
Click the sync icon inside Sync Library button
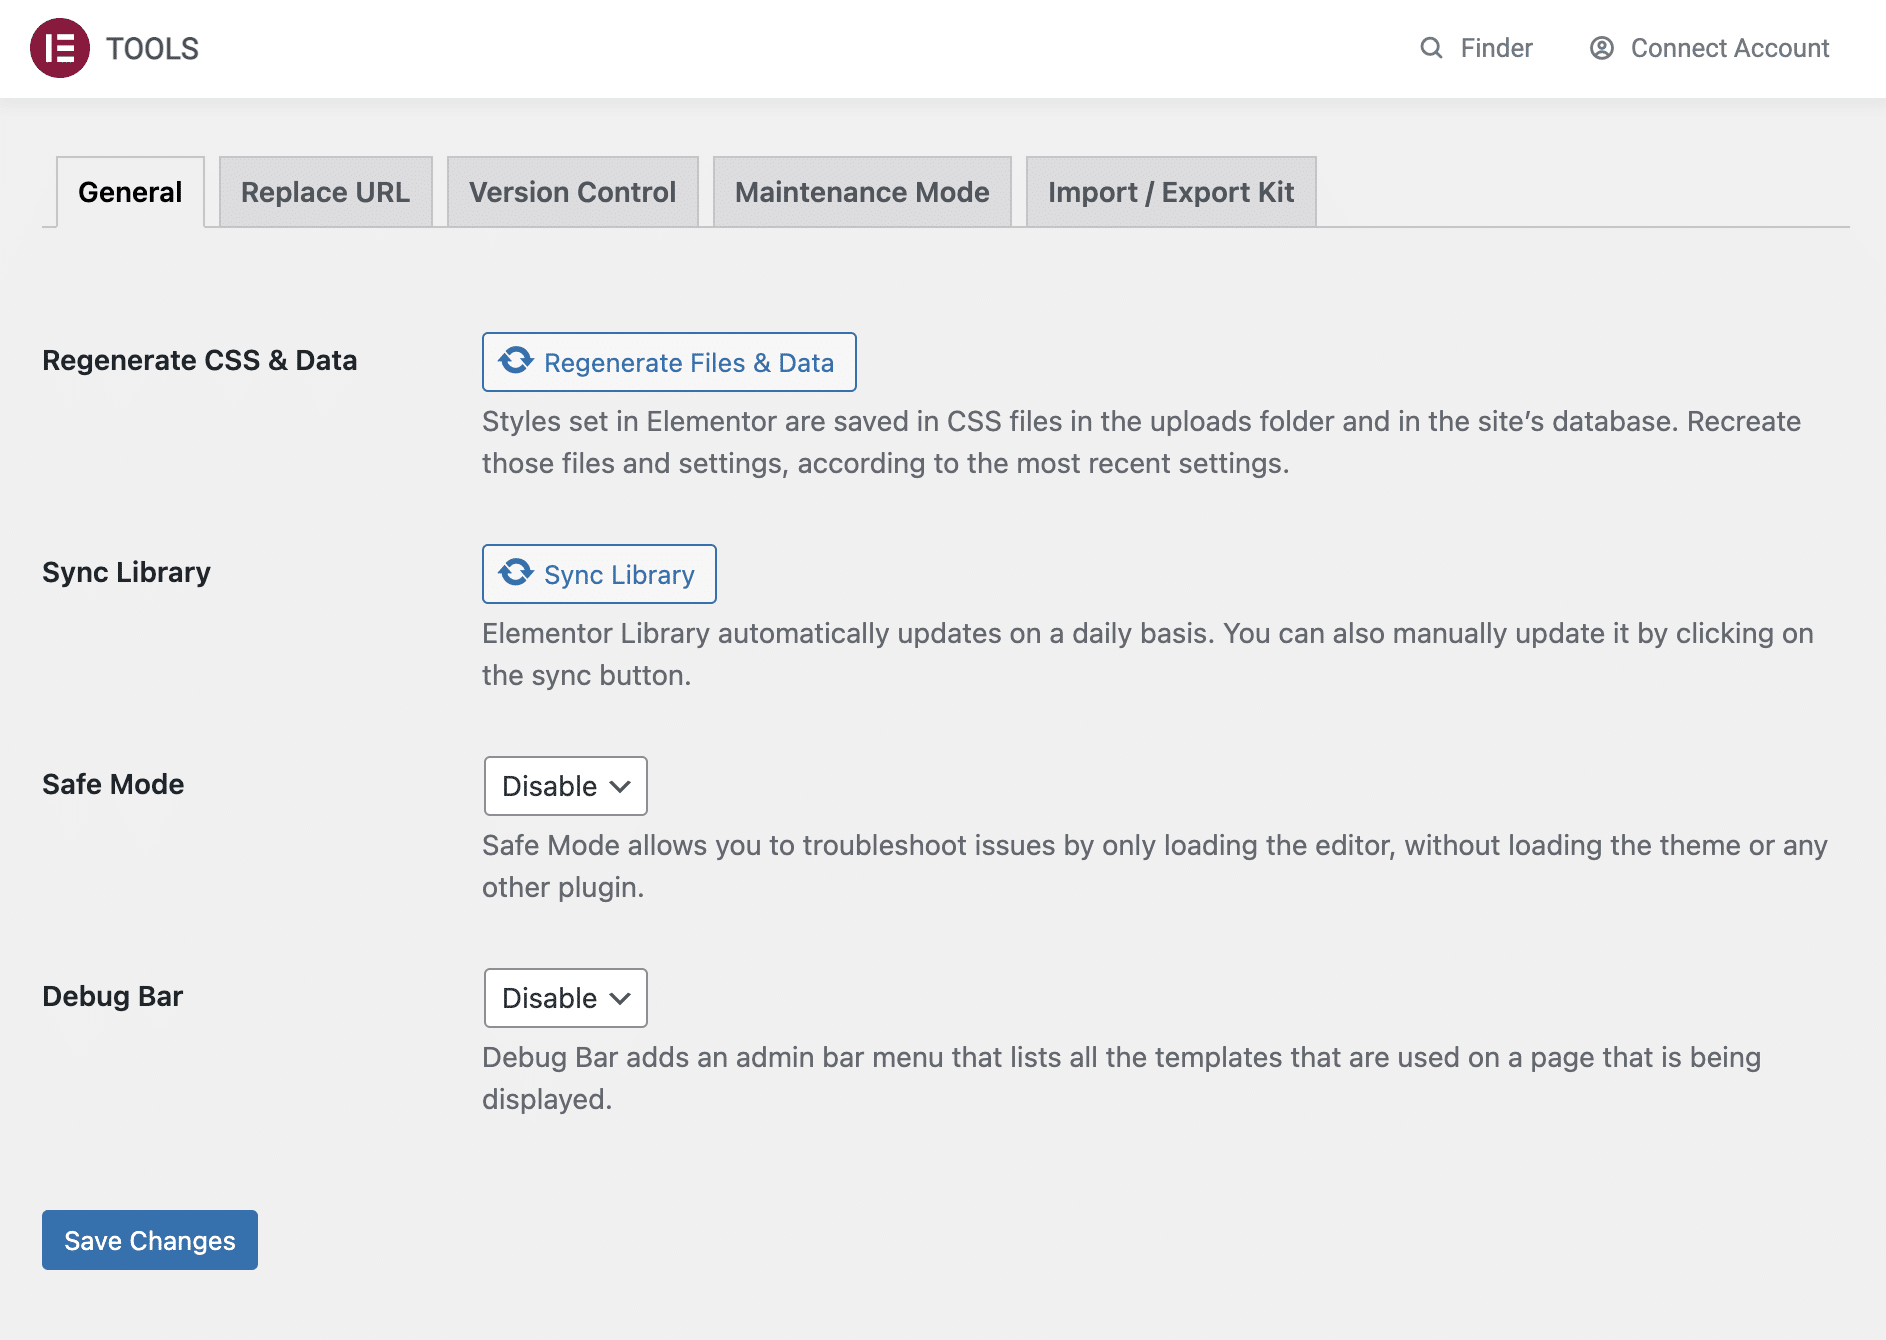[514, 573]
